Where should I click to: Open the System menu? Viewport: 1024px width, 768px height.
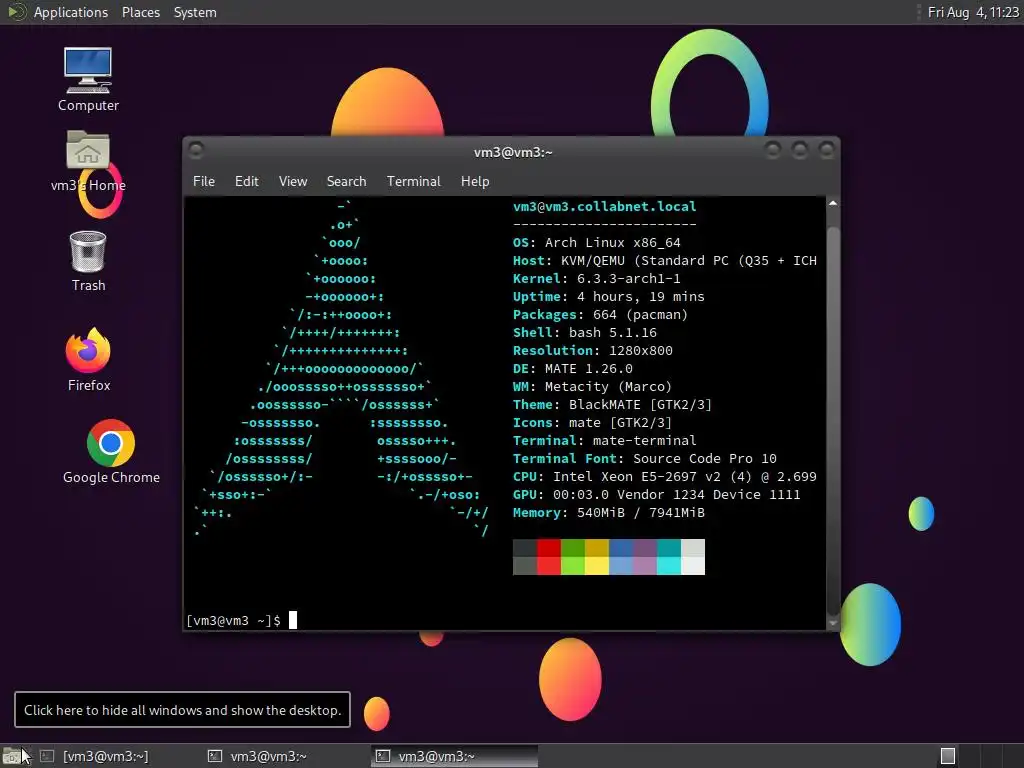pyautogui.click(x=195, y=12)
